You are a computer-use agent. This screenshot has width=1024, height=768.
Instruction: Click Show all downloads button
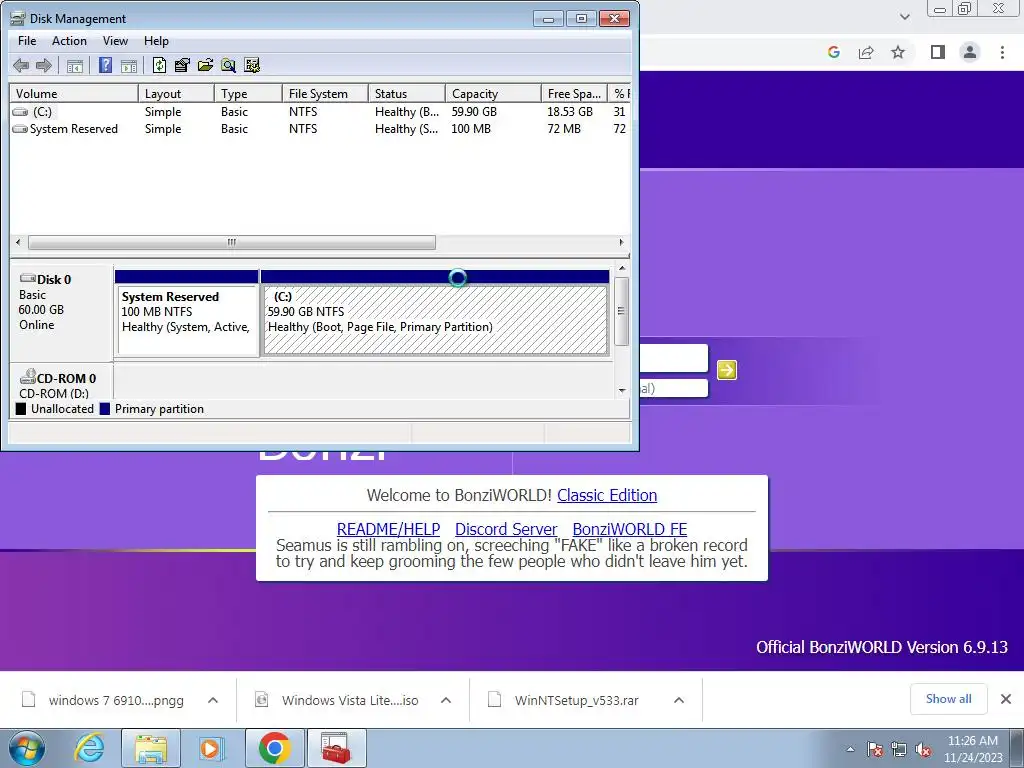coord(948,699)
